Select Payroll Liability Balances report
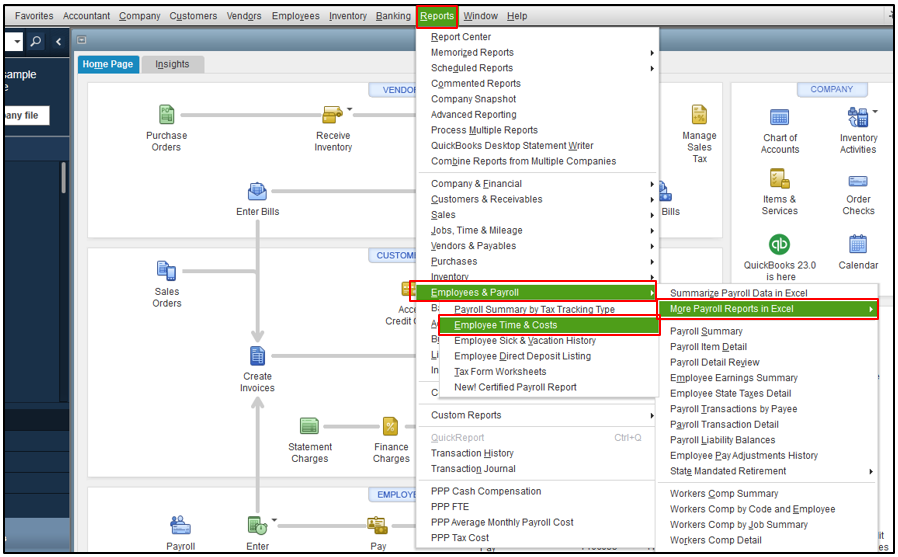Viewport: 898px width, 557px height. pyautogui.click(x=722, y=440)
